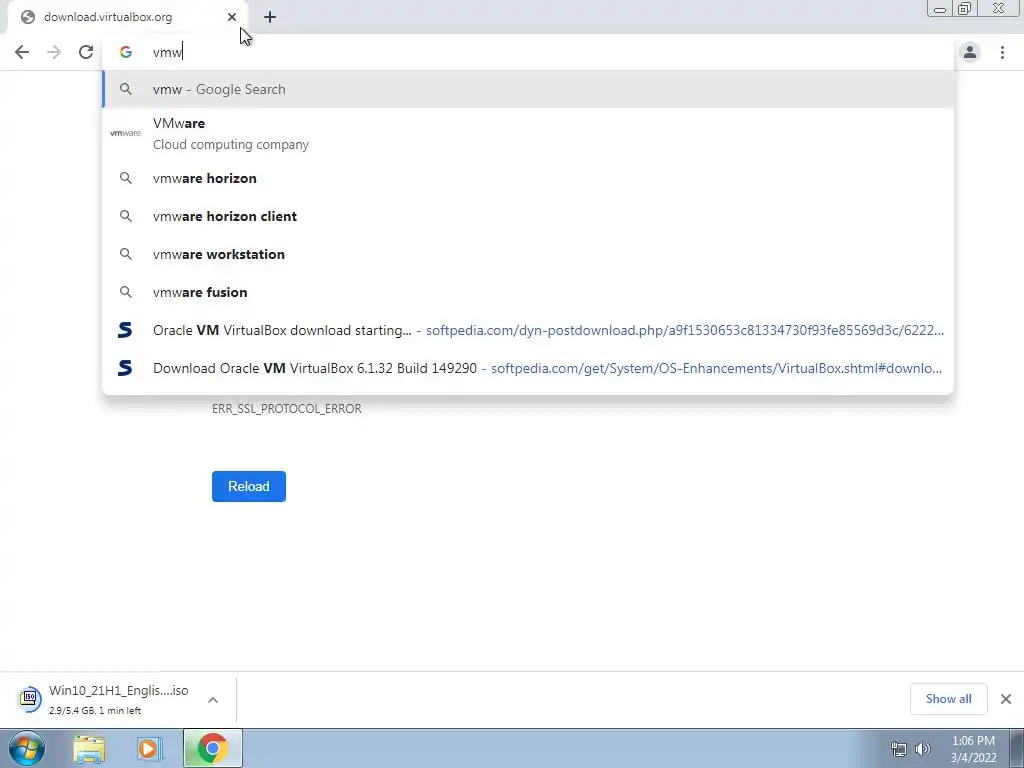Open the Chrome profile avatar
1024x768 pixels.
970,52
